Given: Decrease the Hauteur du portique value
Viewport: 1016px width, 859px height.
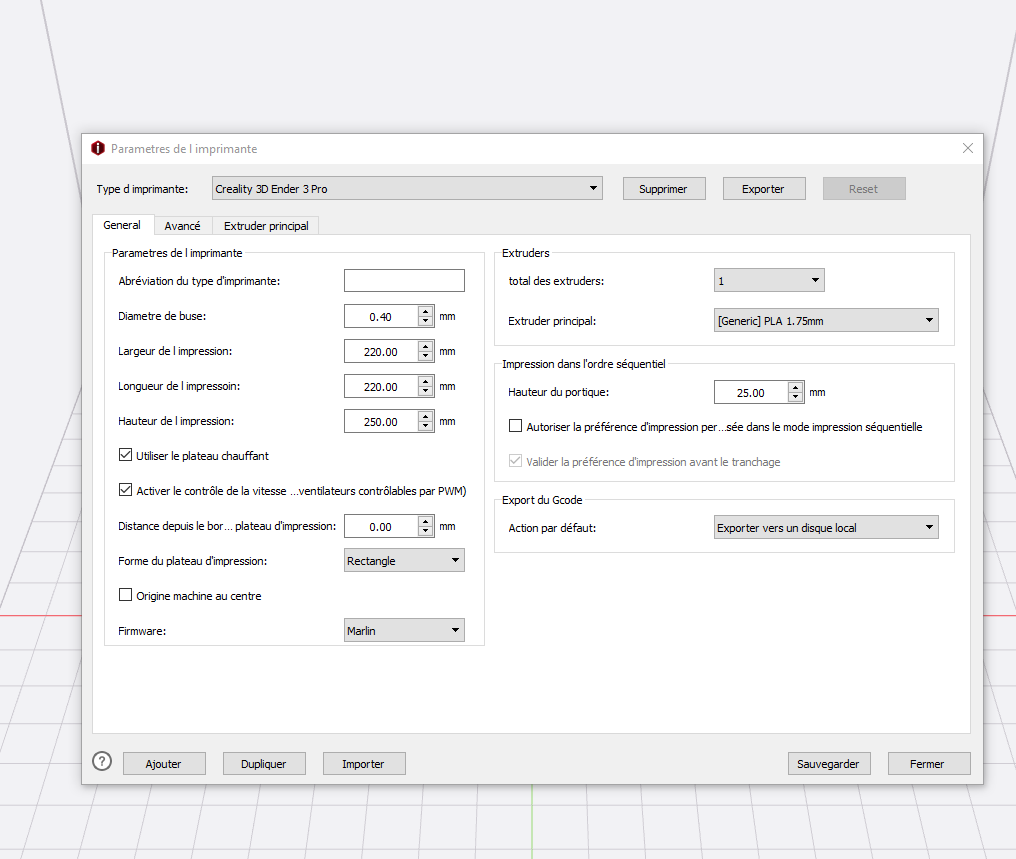Looking at the screenshot, I should pos(795,397).
